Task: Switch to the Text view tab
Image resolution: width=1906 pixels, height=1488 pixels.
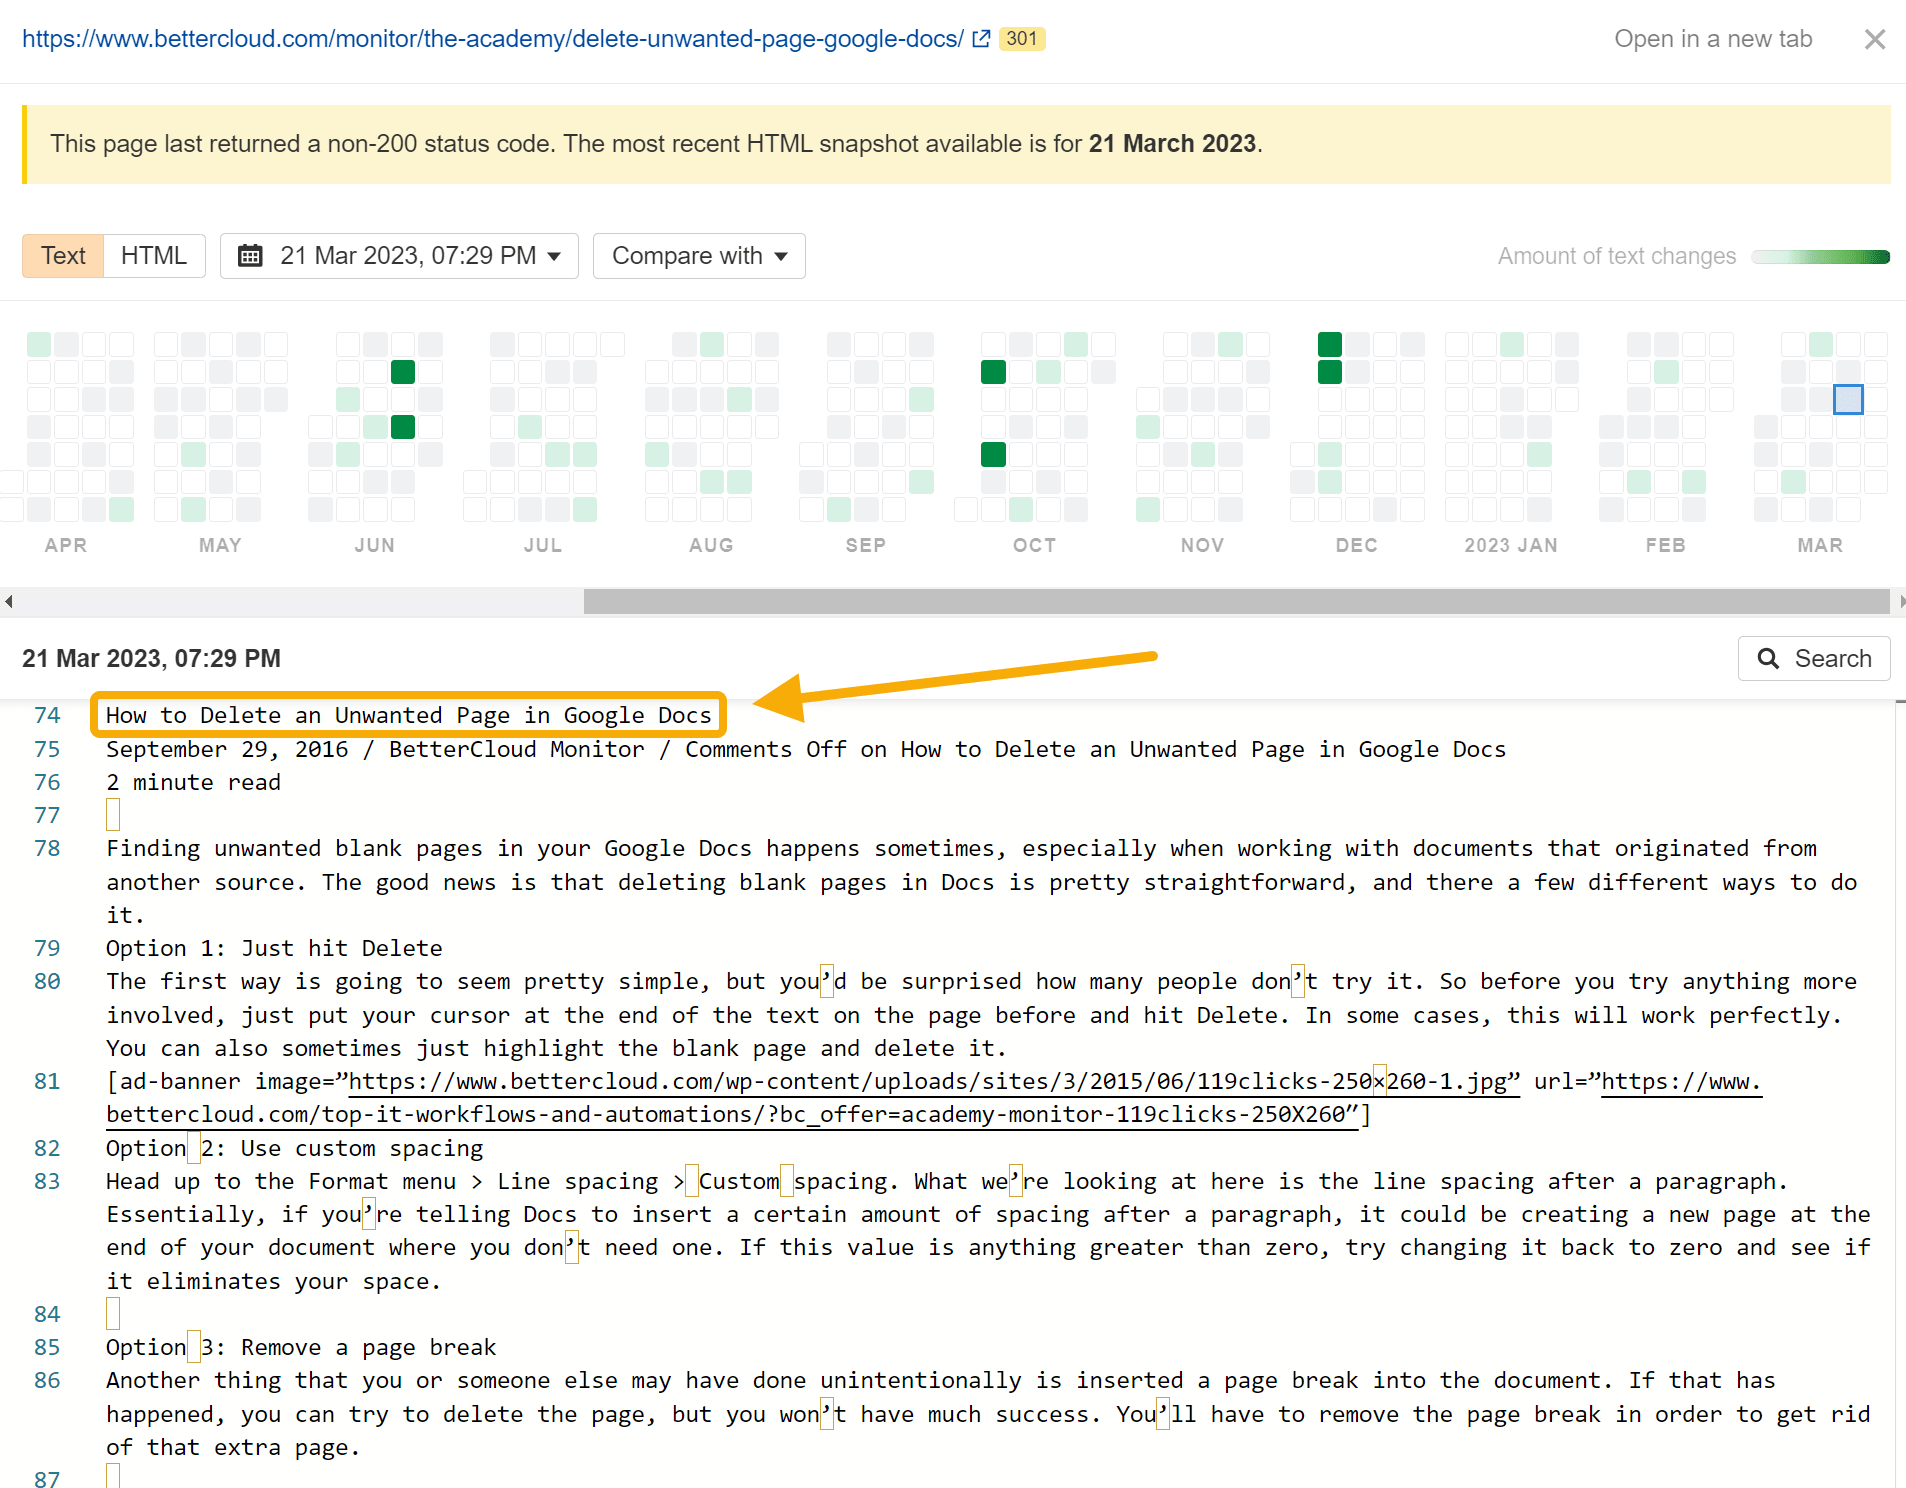Action: pos(63,256)
